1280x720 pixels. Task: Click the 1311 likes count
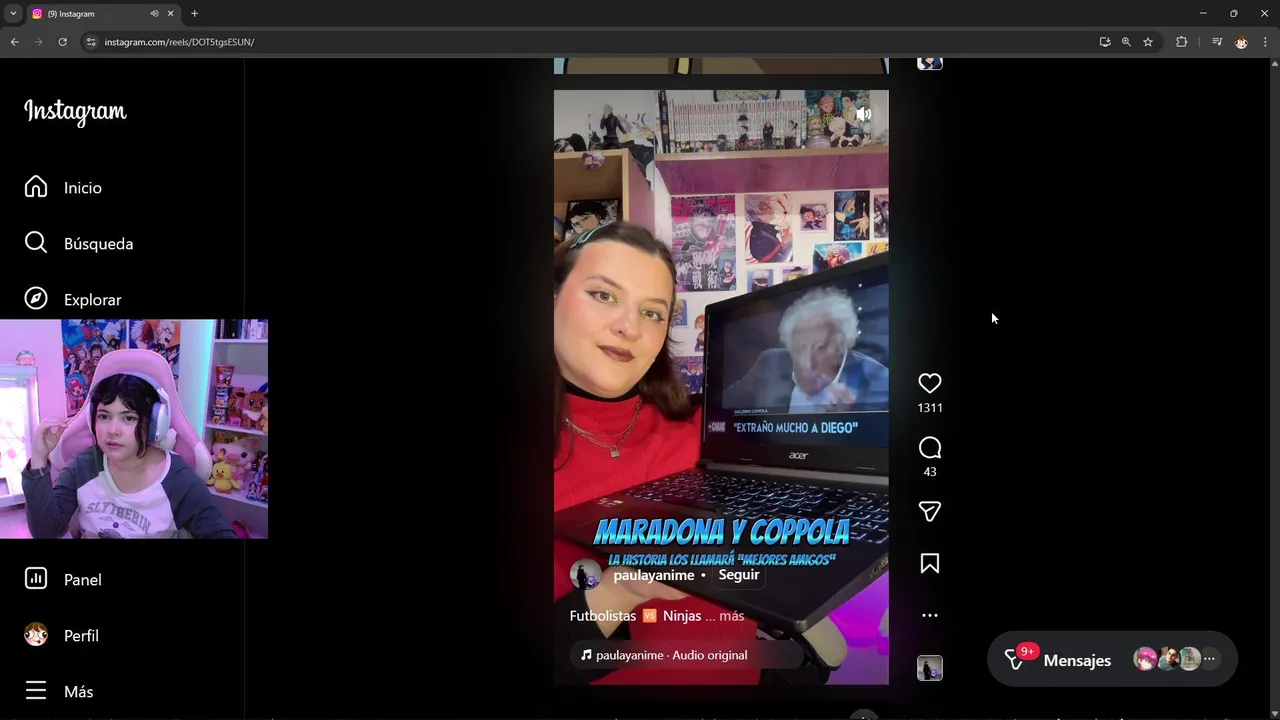click(x=930, y=408)
